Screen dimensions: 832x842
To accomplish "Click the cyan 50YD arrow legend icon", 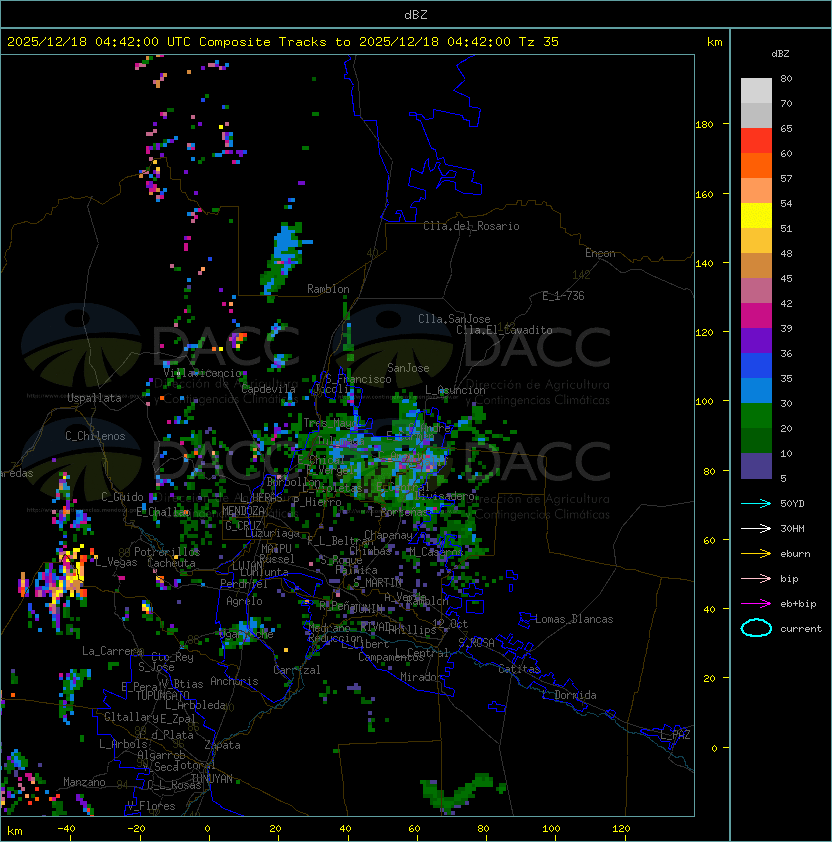I will pos(756,504).
